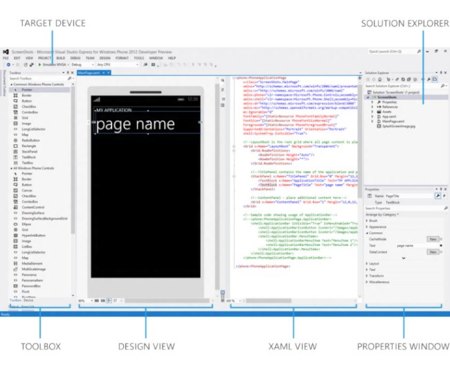The image size is (450, 370).
Task: Click the design view horizontal scrollbar
Action: (x=167, y=301)
